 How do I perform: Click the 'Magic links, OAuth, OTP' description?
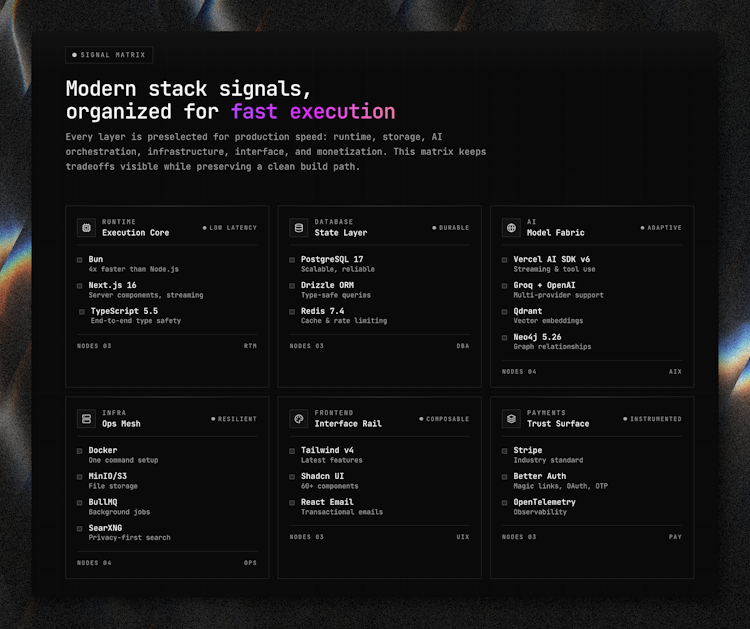point(561,486)
